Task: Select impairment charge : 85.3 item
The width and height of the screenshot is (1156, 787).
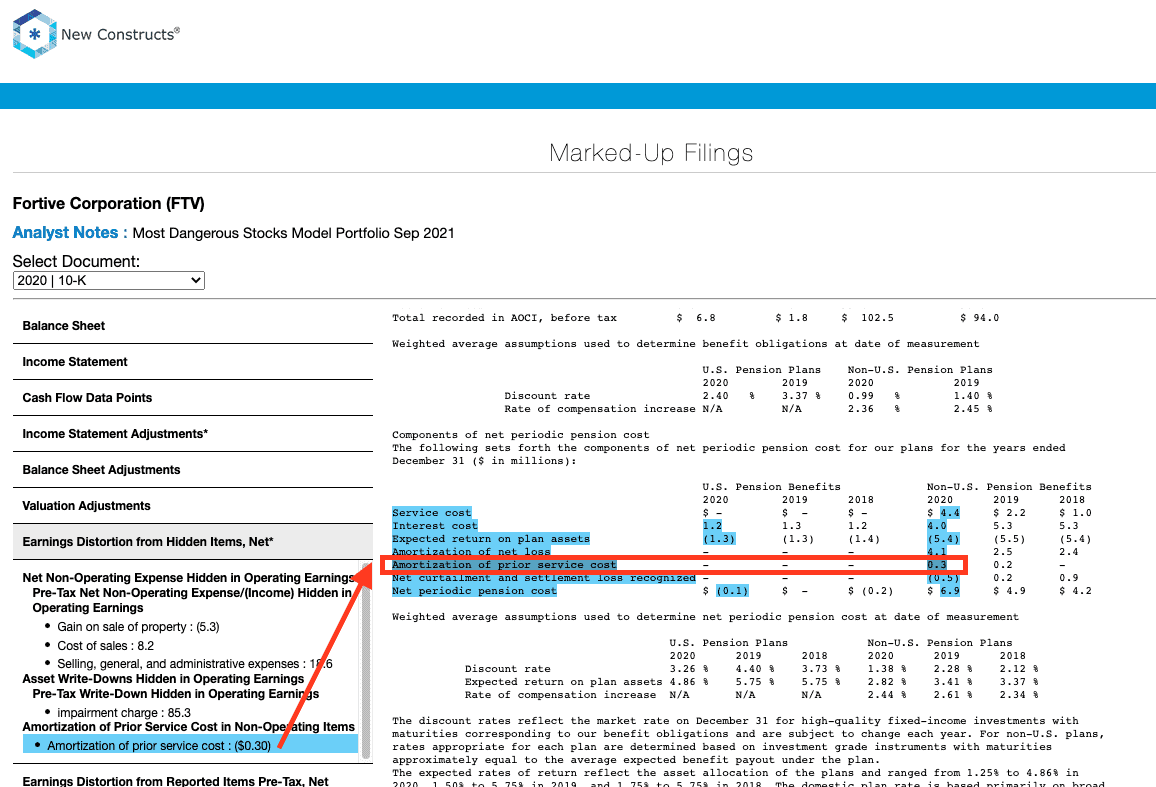Action: pyautogui.click(x=124, y=713)
